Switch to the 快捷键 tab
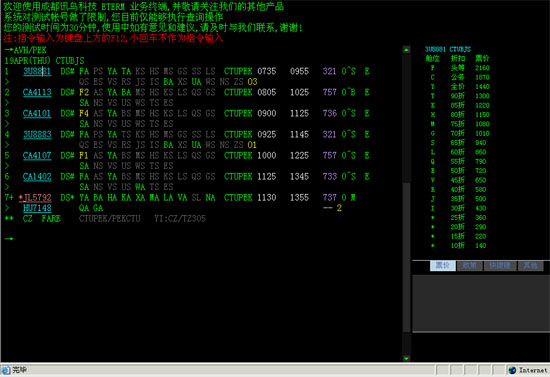550x377 pixels. pyautogui.click(x=500, y=265)
